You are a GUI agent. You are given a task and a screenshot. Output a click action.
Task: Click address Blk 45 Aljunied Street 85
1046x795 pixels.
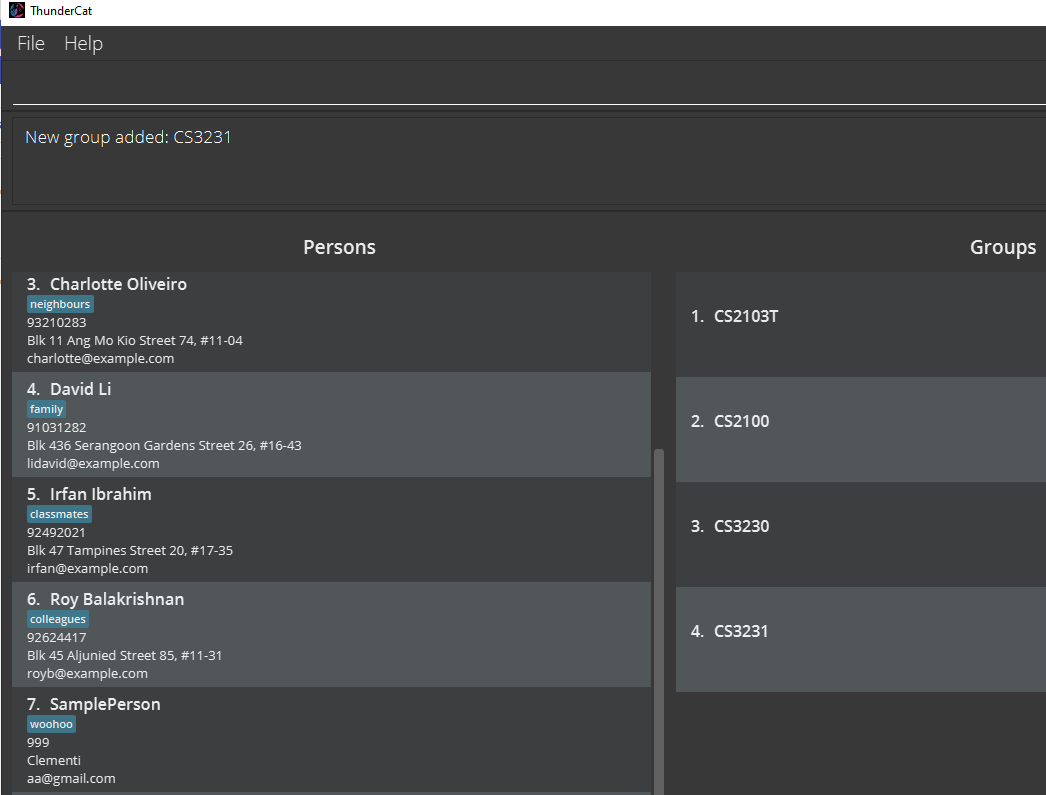(125, 656)
